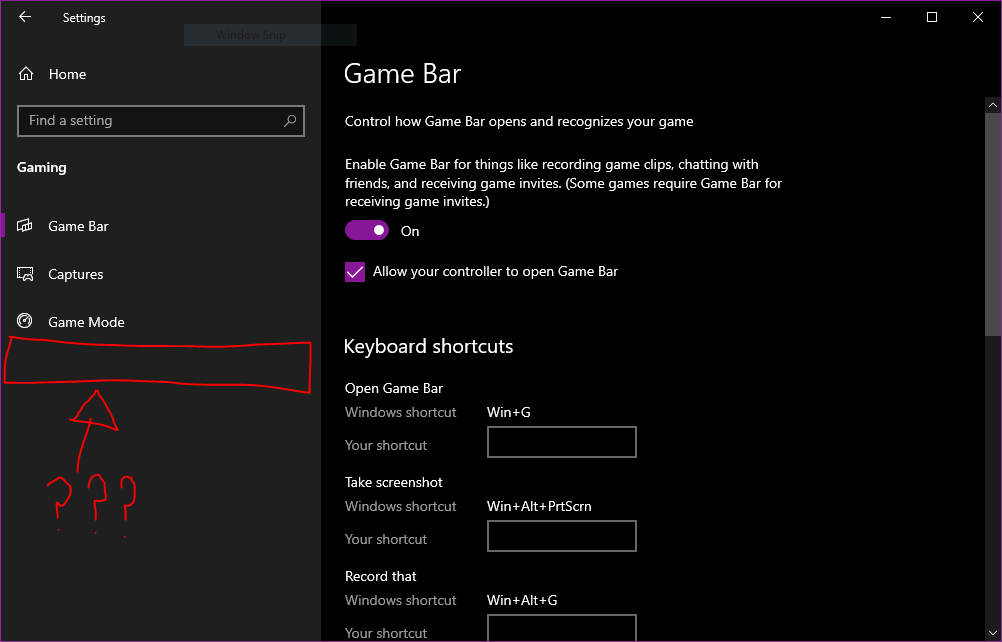Click the search magnifier icon
The width and height of the screenshot is (1002, 642).
click(x=290, y=121)
